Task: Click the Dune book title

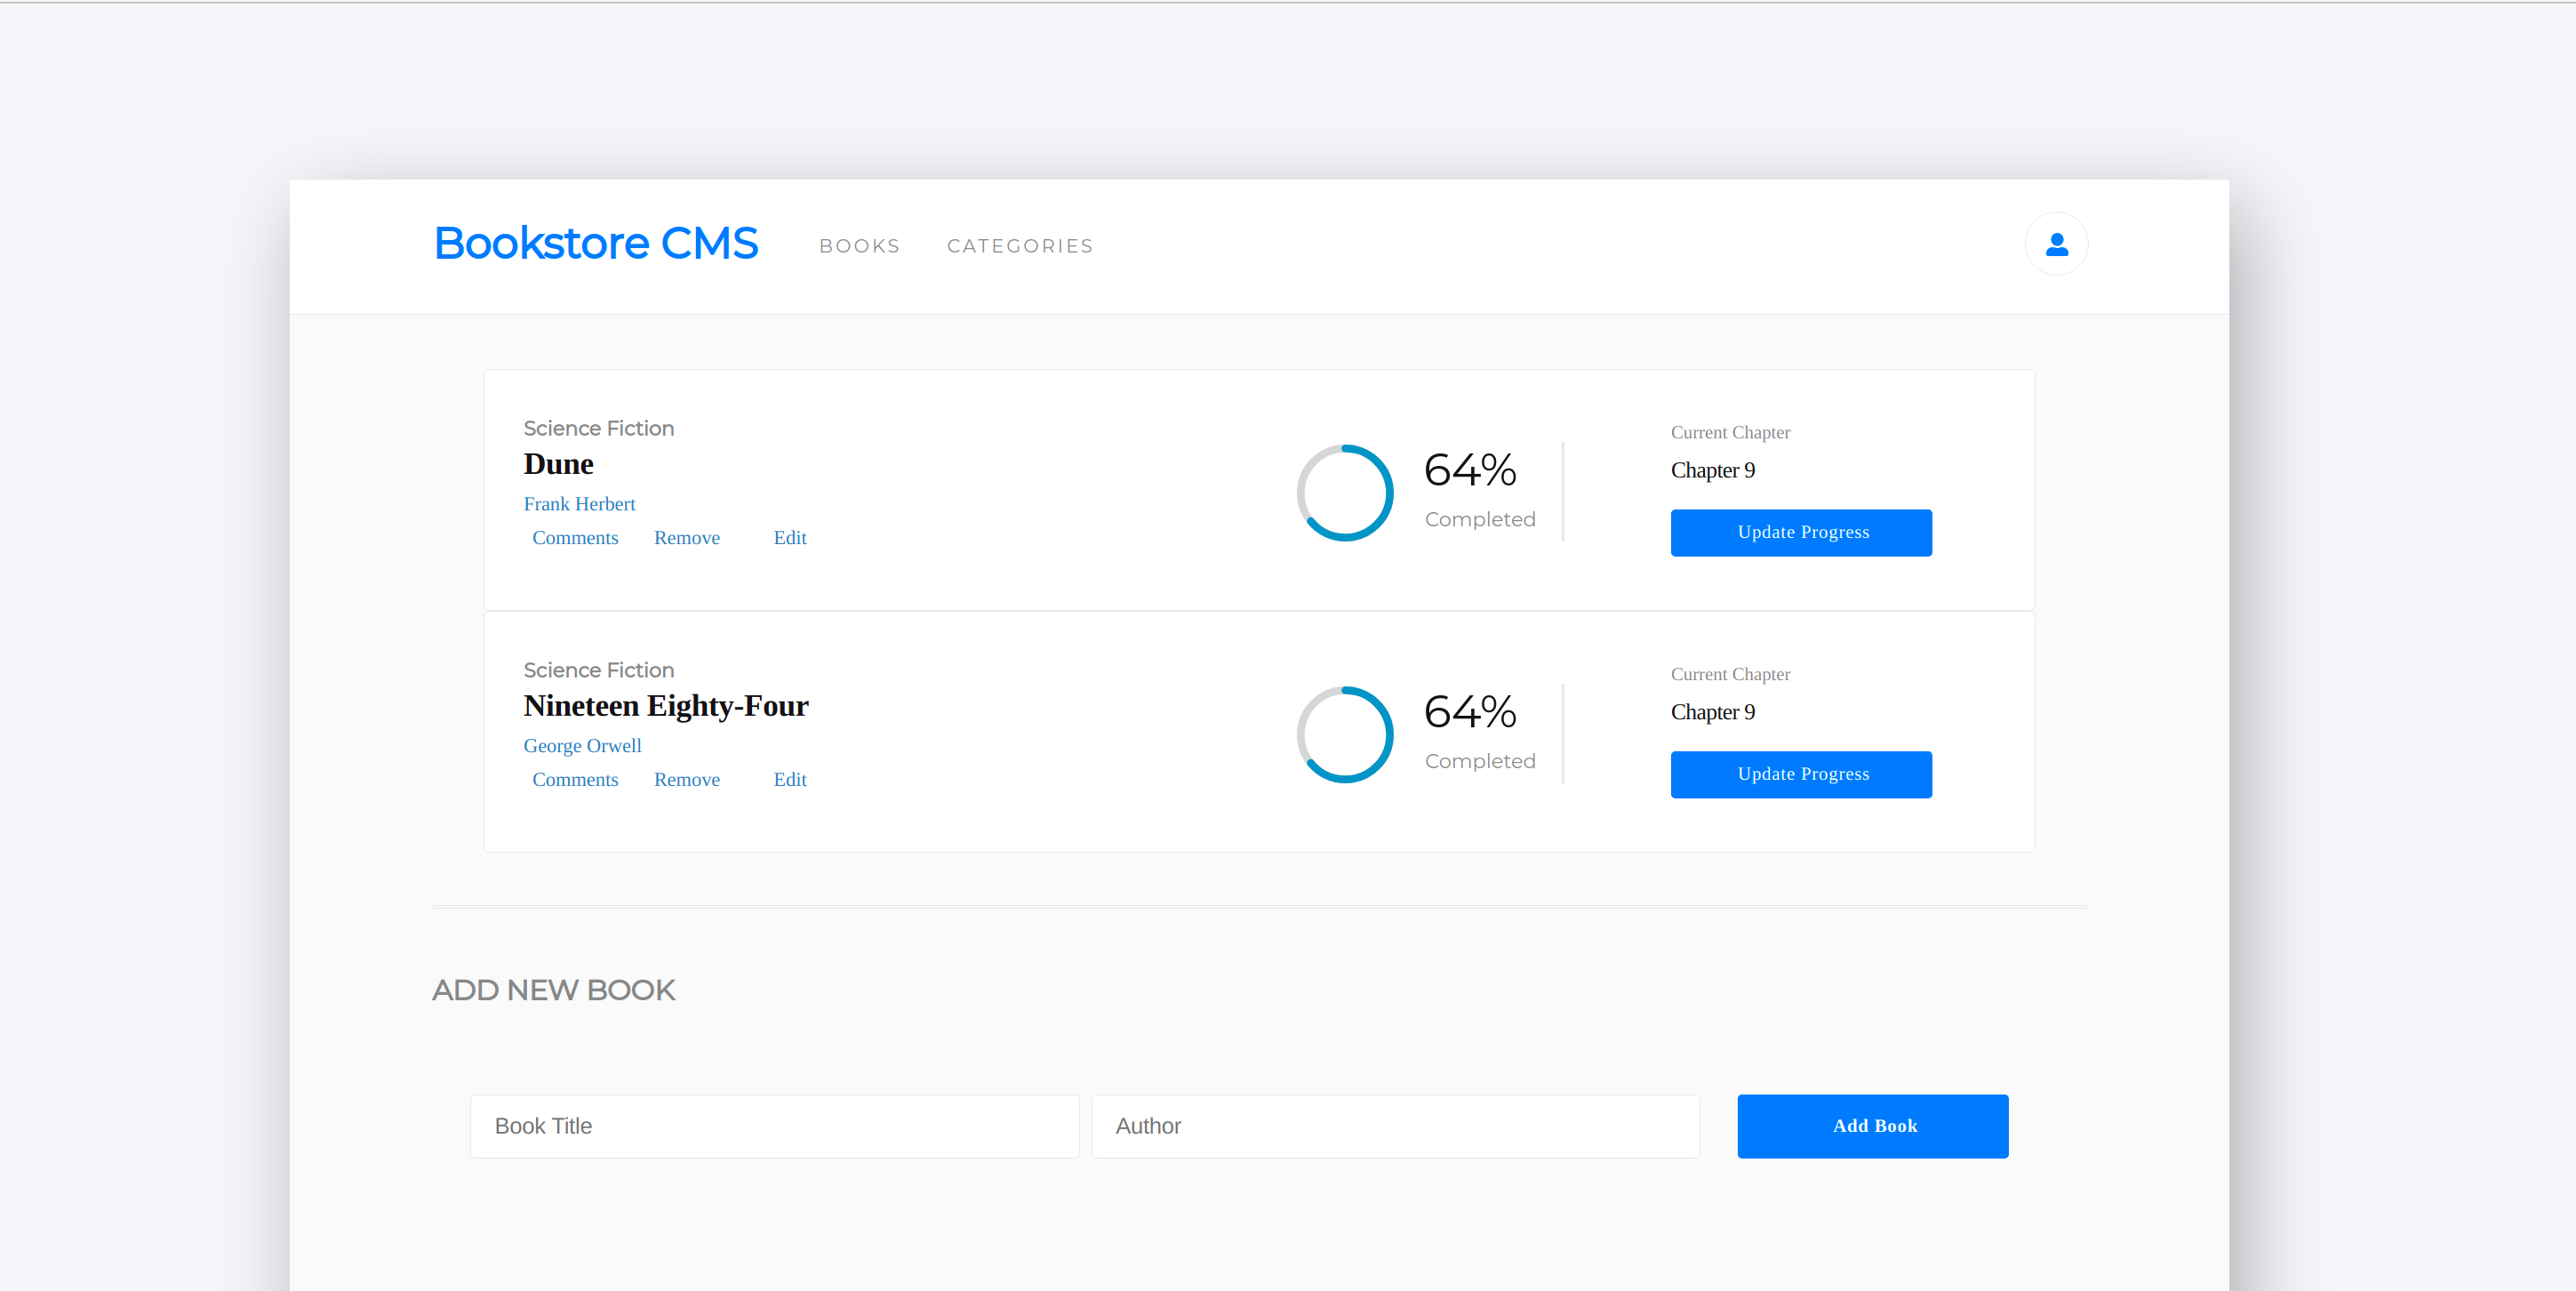Action: [558, 464]
